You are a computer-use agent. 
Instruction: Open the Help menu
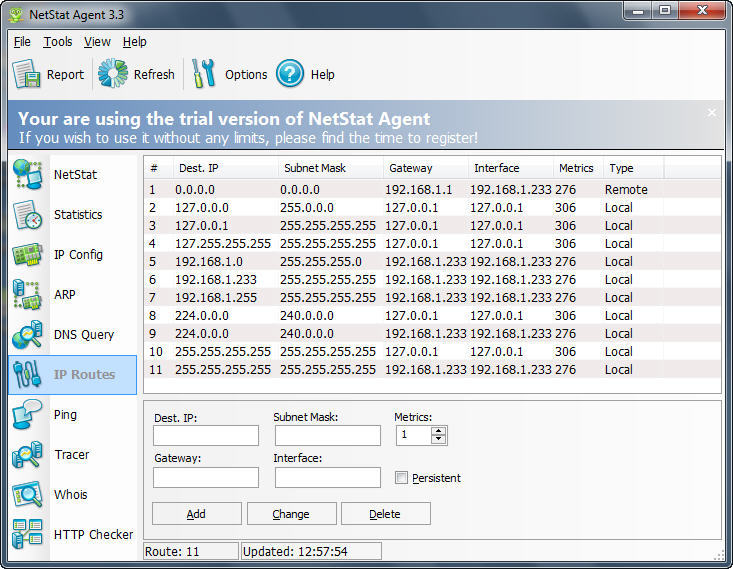[x=135, y=42]
